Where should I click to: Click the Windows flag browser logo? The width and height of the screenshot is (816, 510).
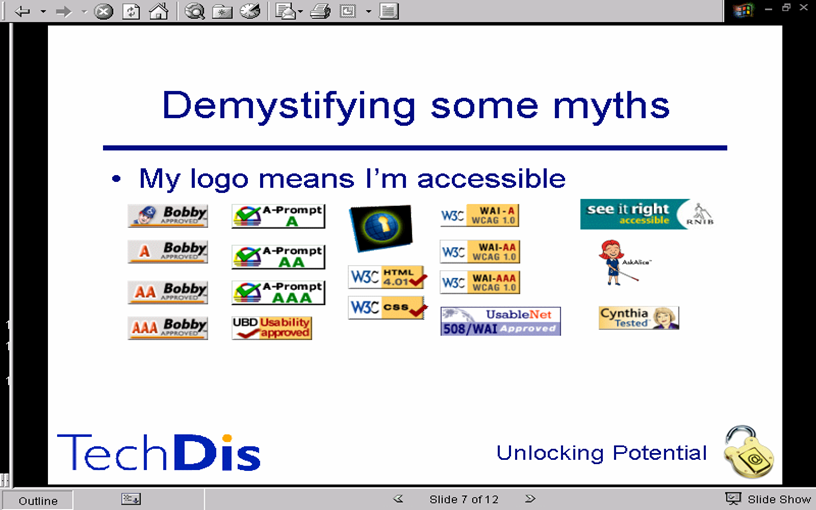[x=743, y=10]
